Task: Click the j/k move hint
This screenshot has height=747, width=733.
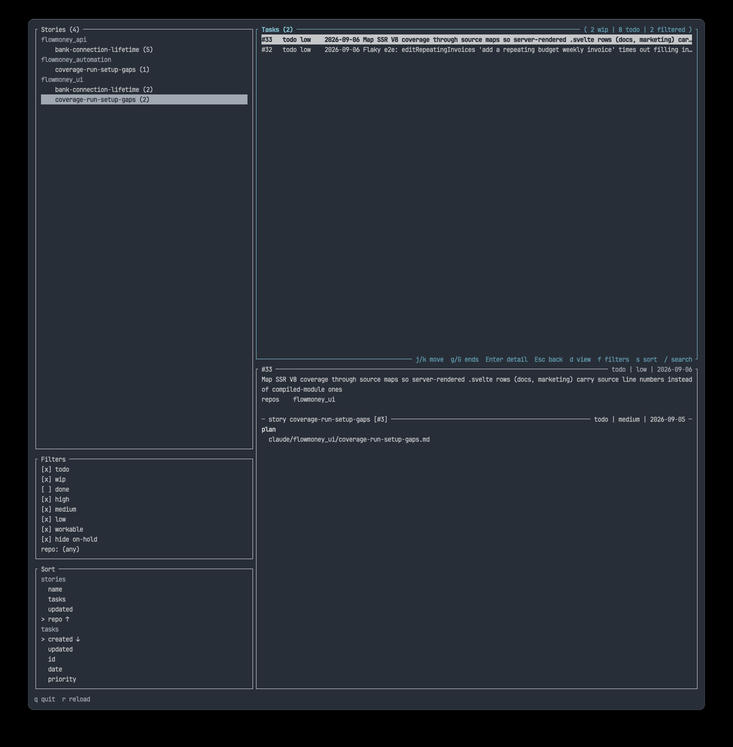Action: (x=430, y=360)
